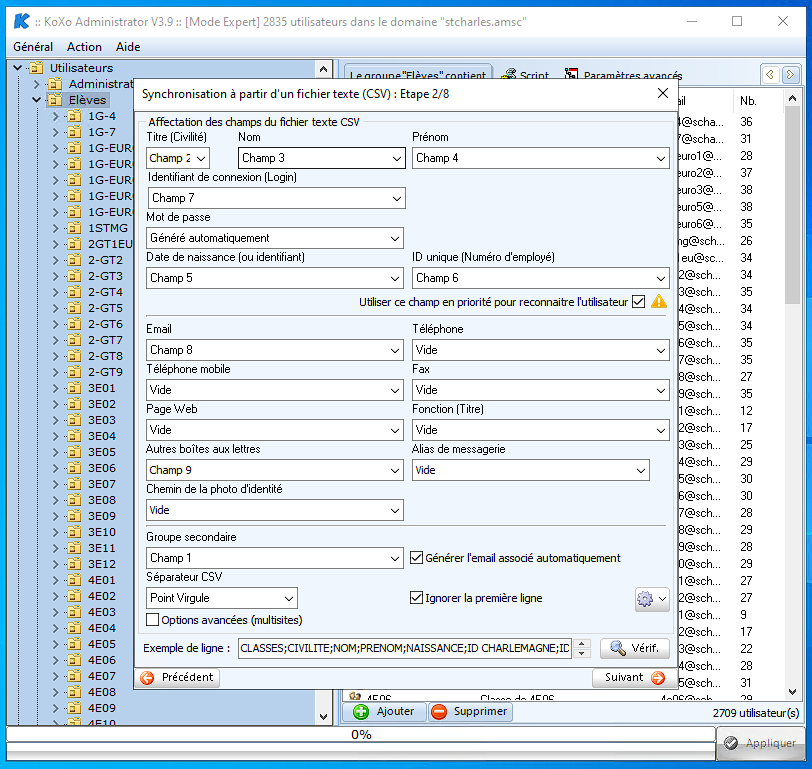Close the CSV synchronisation dialog
Image resolution: width=812 pixels, height=769 pixels.
click(x=663, y=93)
